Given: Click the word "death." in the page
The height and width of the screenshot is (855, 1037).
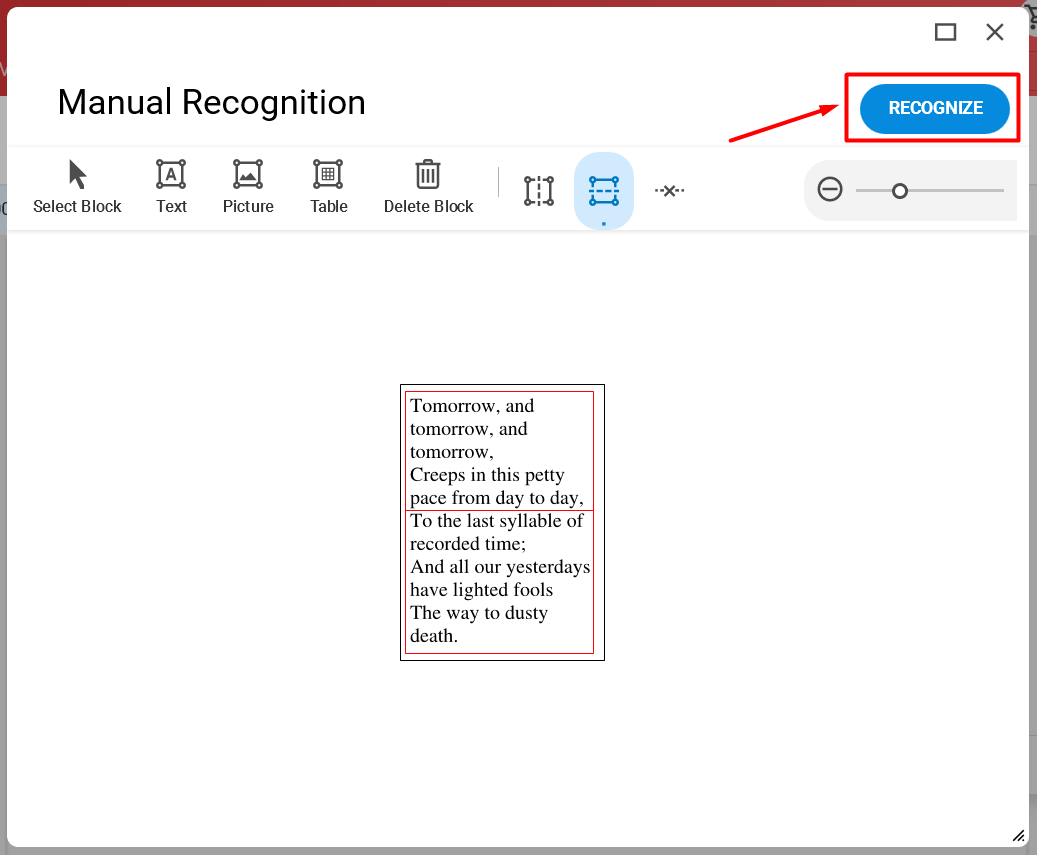Looking at the screenshot, I should tap(434, 636).
